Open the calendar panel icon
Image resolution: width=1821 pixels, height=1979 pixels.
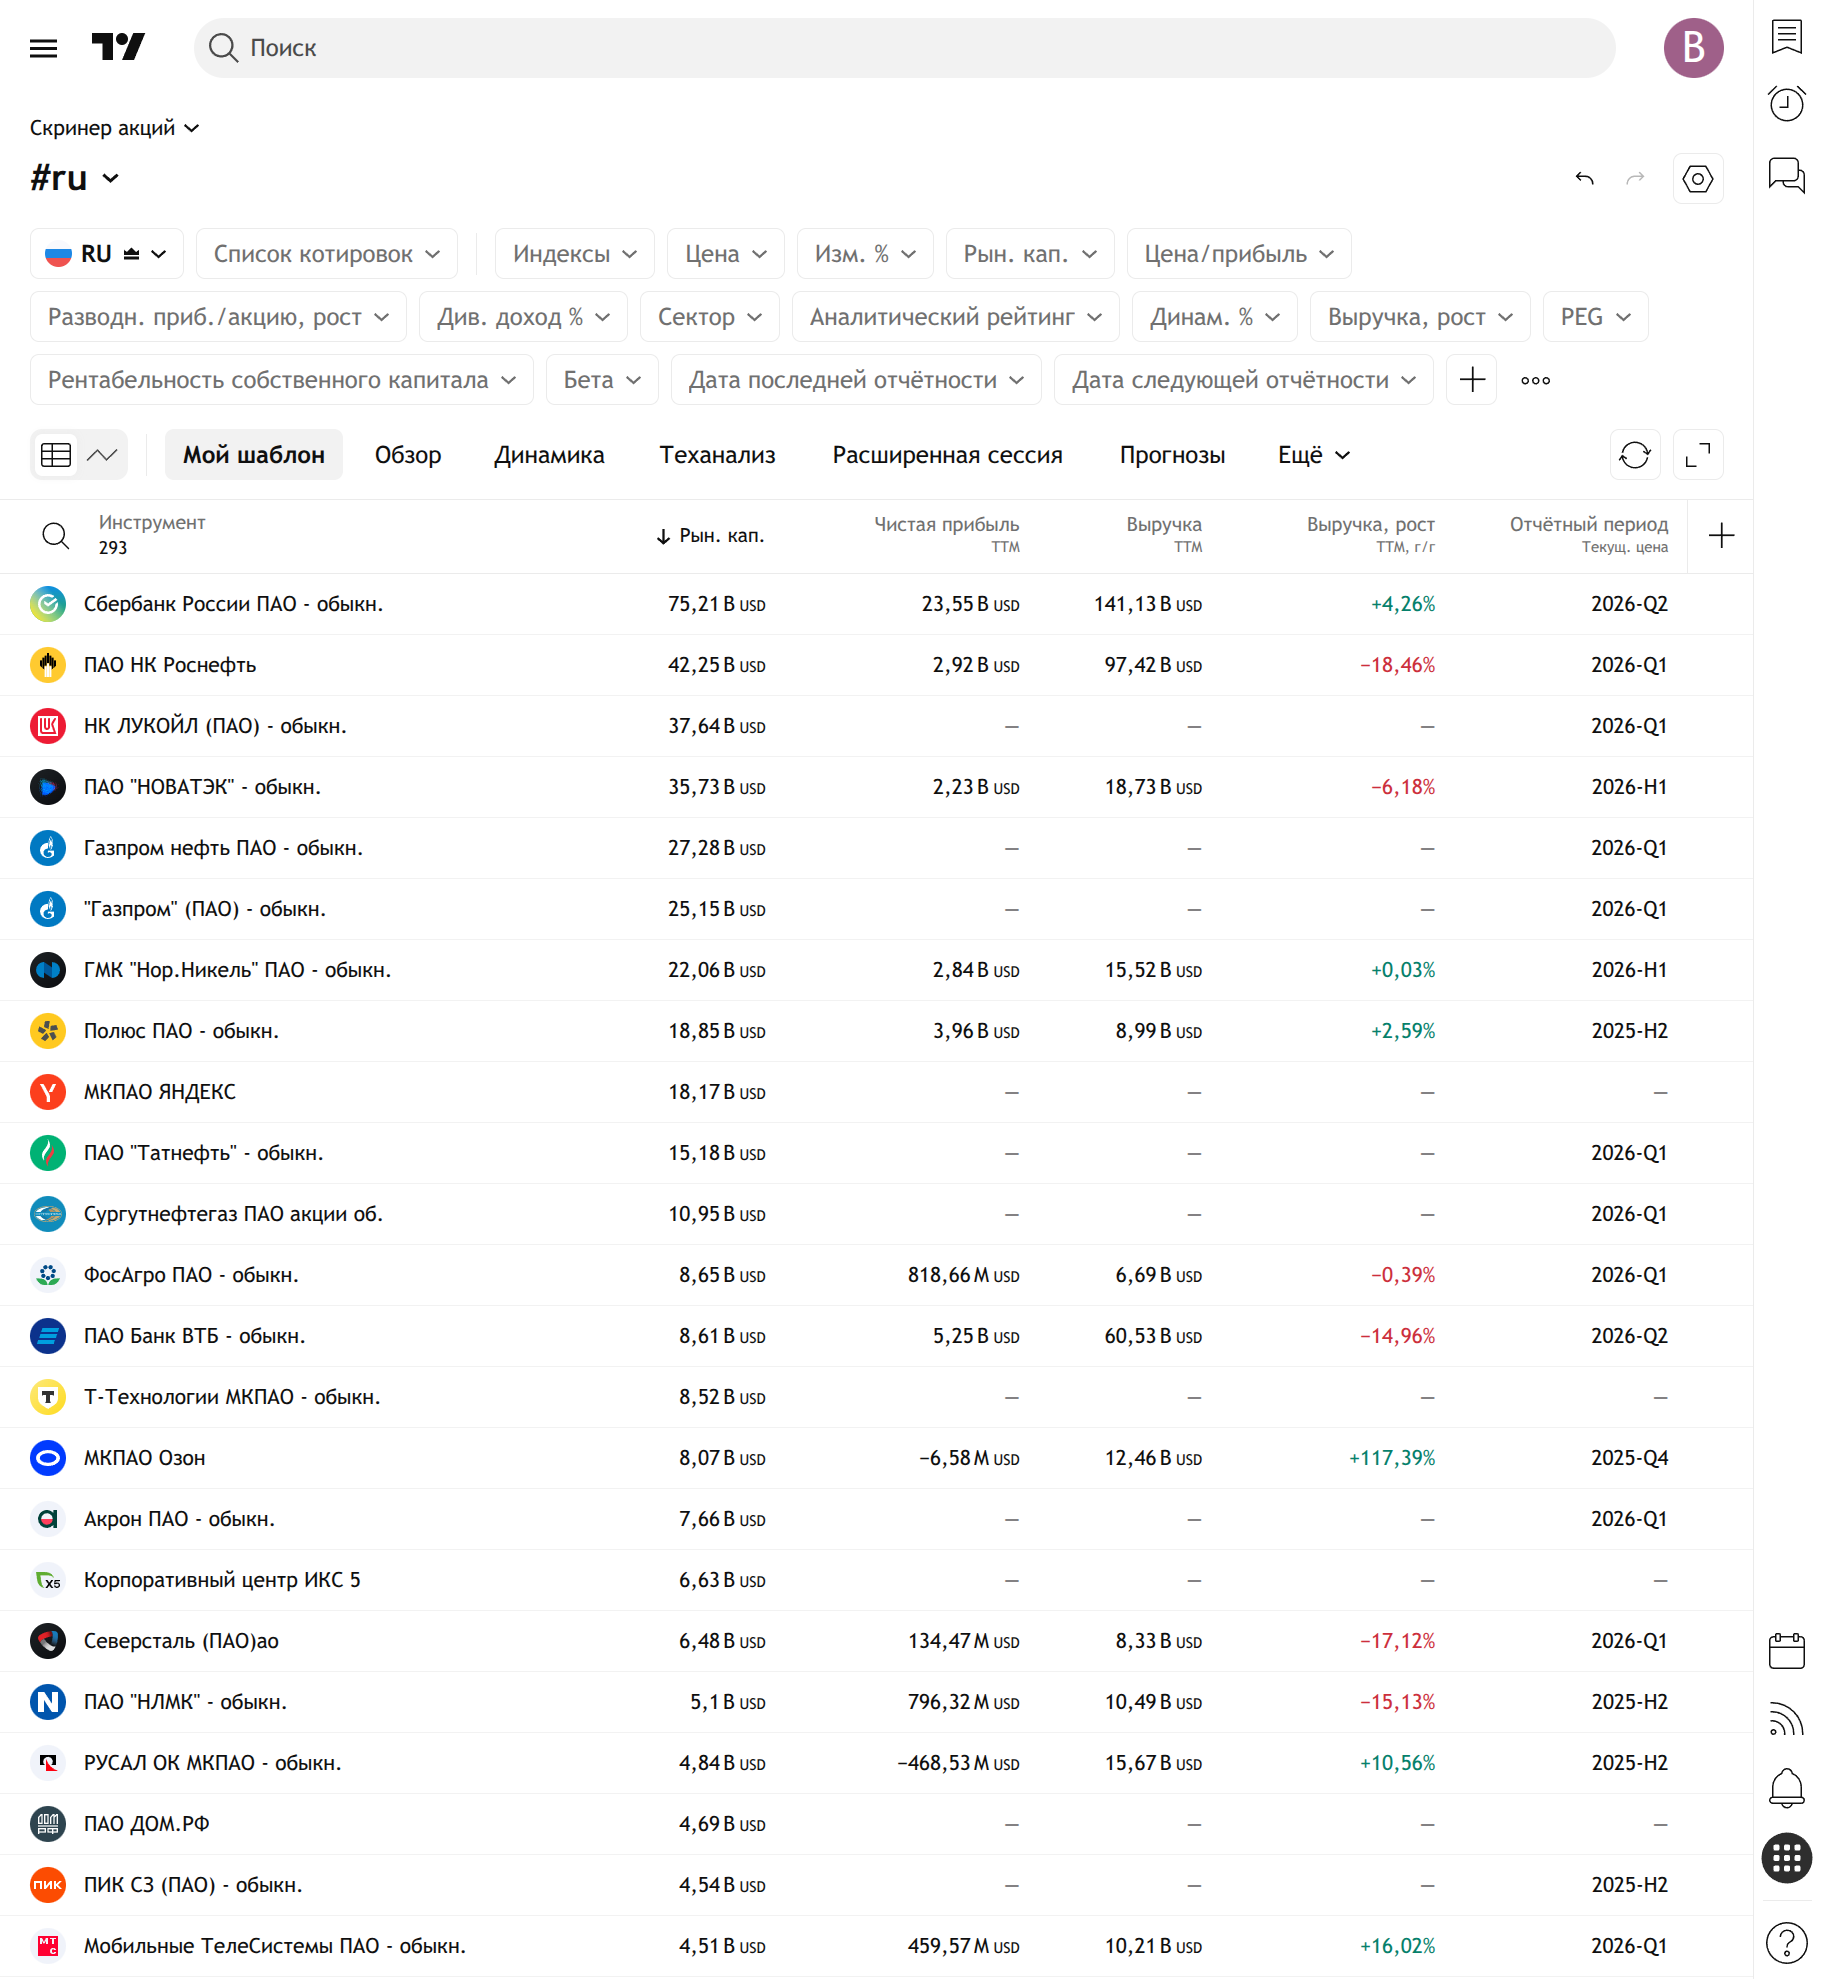(1786, 1651)
